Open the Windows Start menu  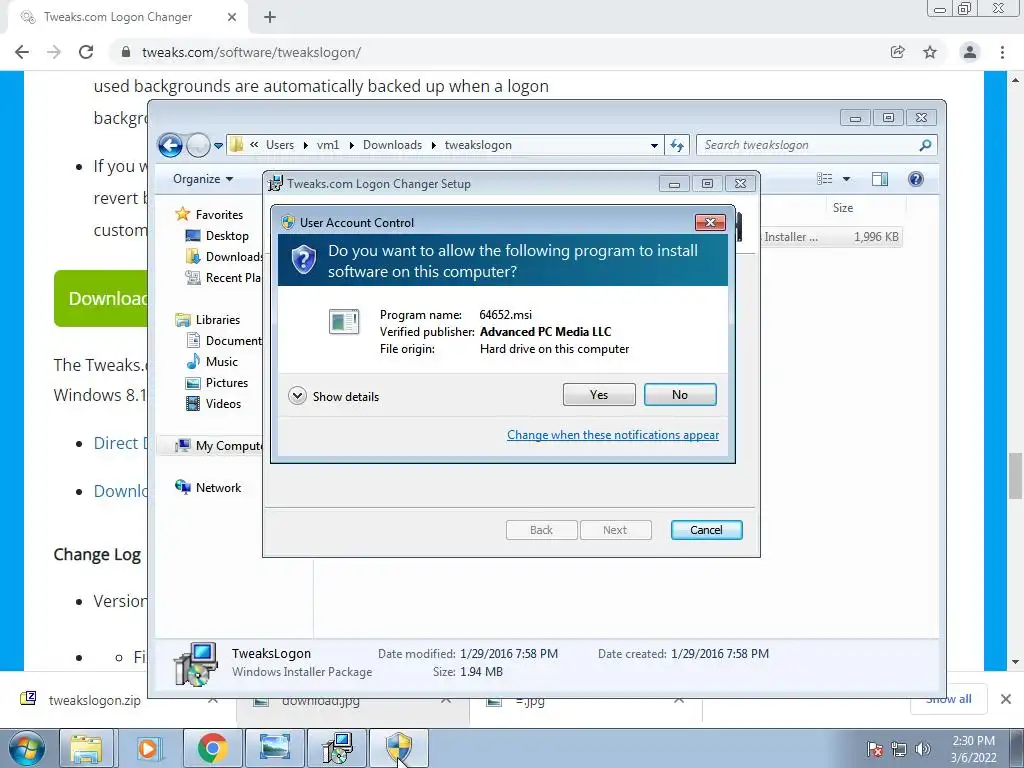[x=26, y=748]
